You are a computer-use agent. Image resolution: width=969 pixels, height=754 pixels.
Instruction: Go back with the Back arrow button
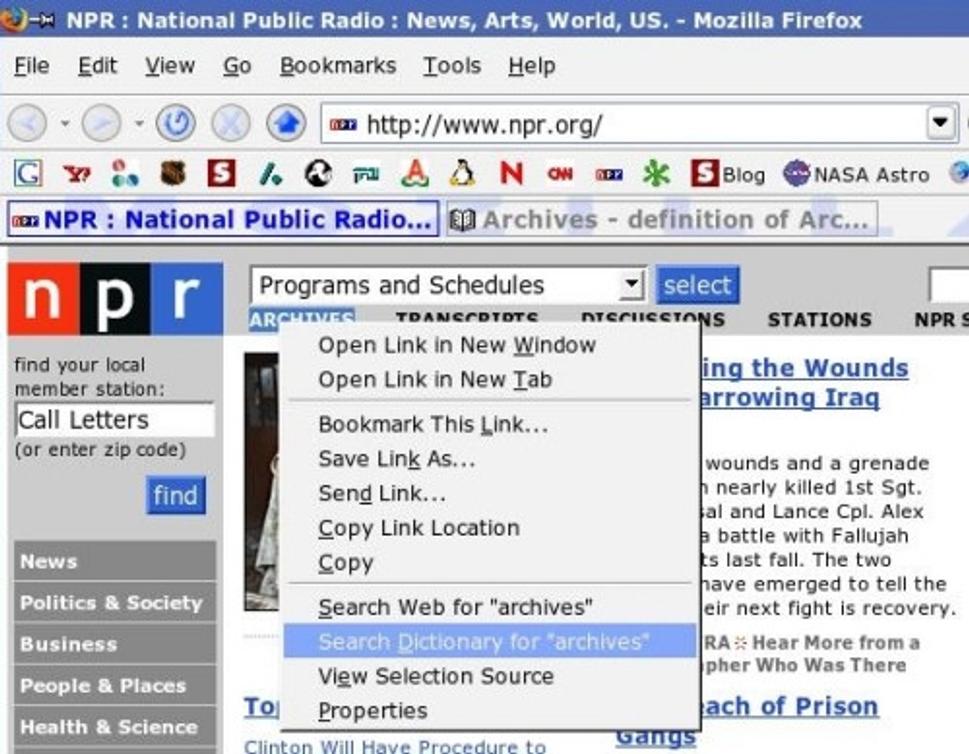(27, 123)
